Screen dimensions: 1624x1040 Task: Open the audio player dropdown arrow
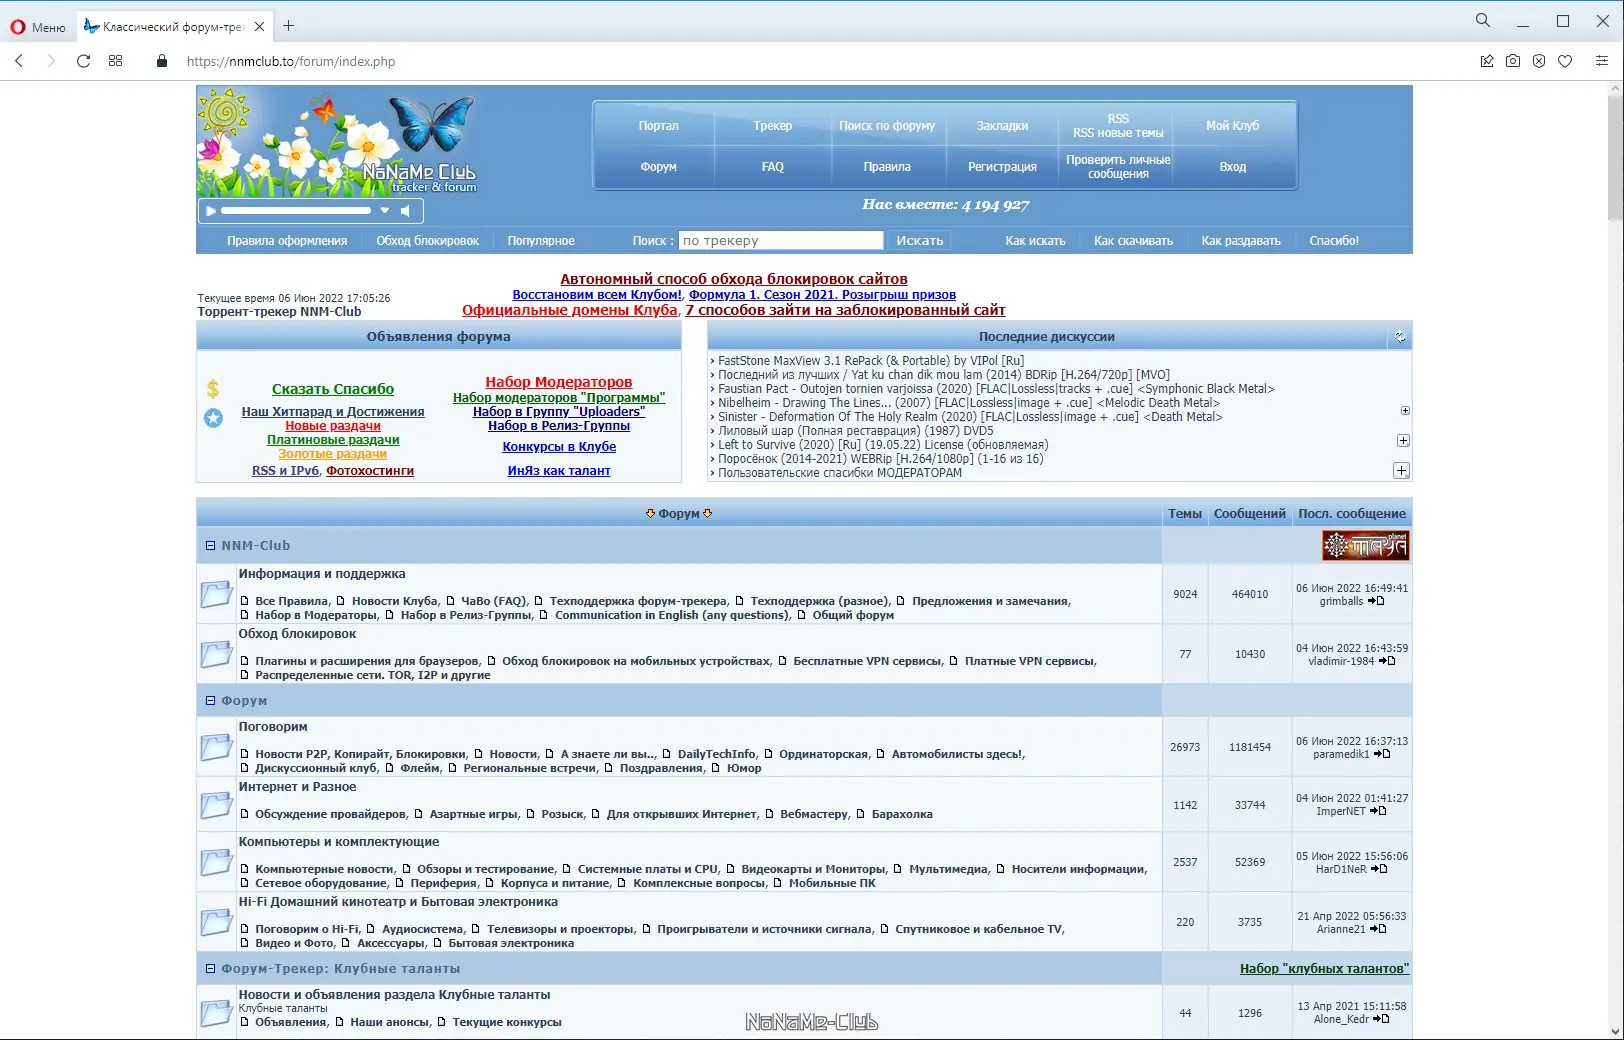[385, 211]
